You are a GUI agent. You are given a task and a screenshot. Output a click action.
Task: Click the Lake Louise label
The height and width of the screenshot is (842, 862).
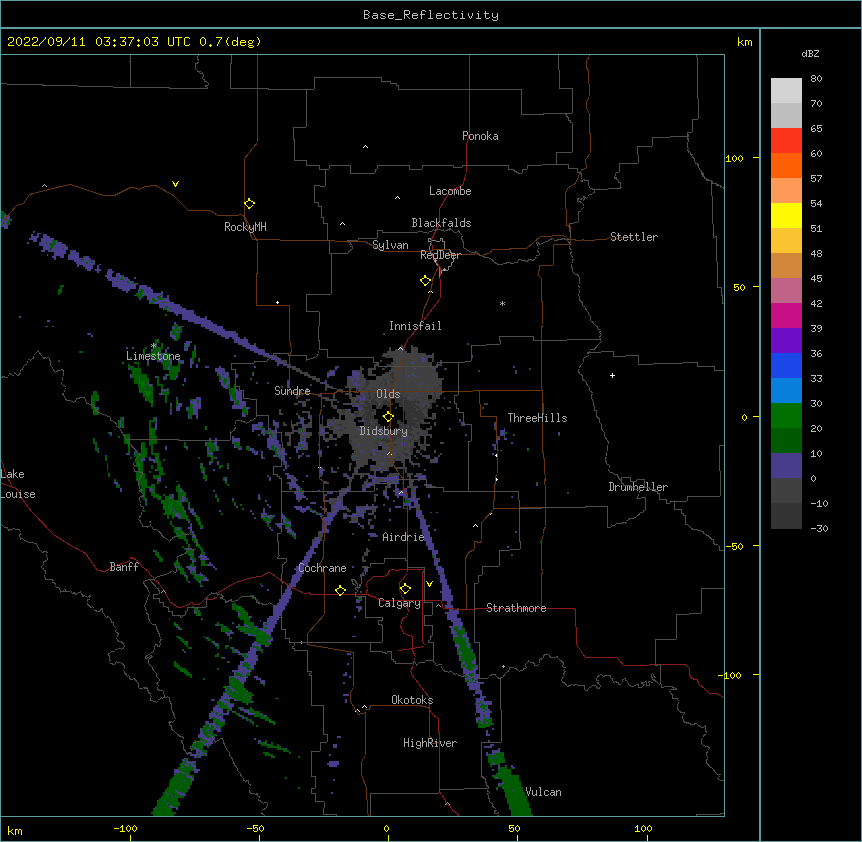[18, 484]
